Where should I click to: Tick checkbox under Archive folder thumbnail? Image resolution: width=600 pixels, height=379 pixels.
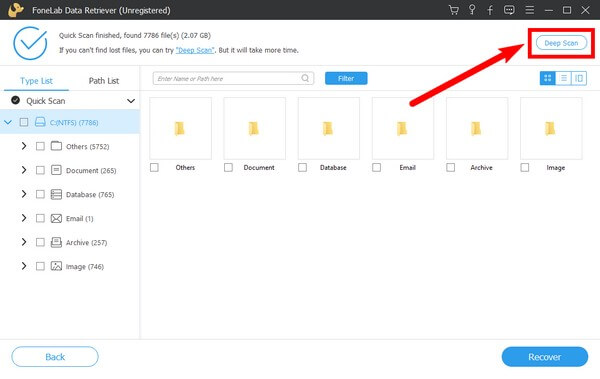[451, 167]
